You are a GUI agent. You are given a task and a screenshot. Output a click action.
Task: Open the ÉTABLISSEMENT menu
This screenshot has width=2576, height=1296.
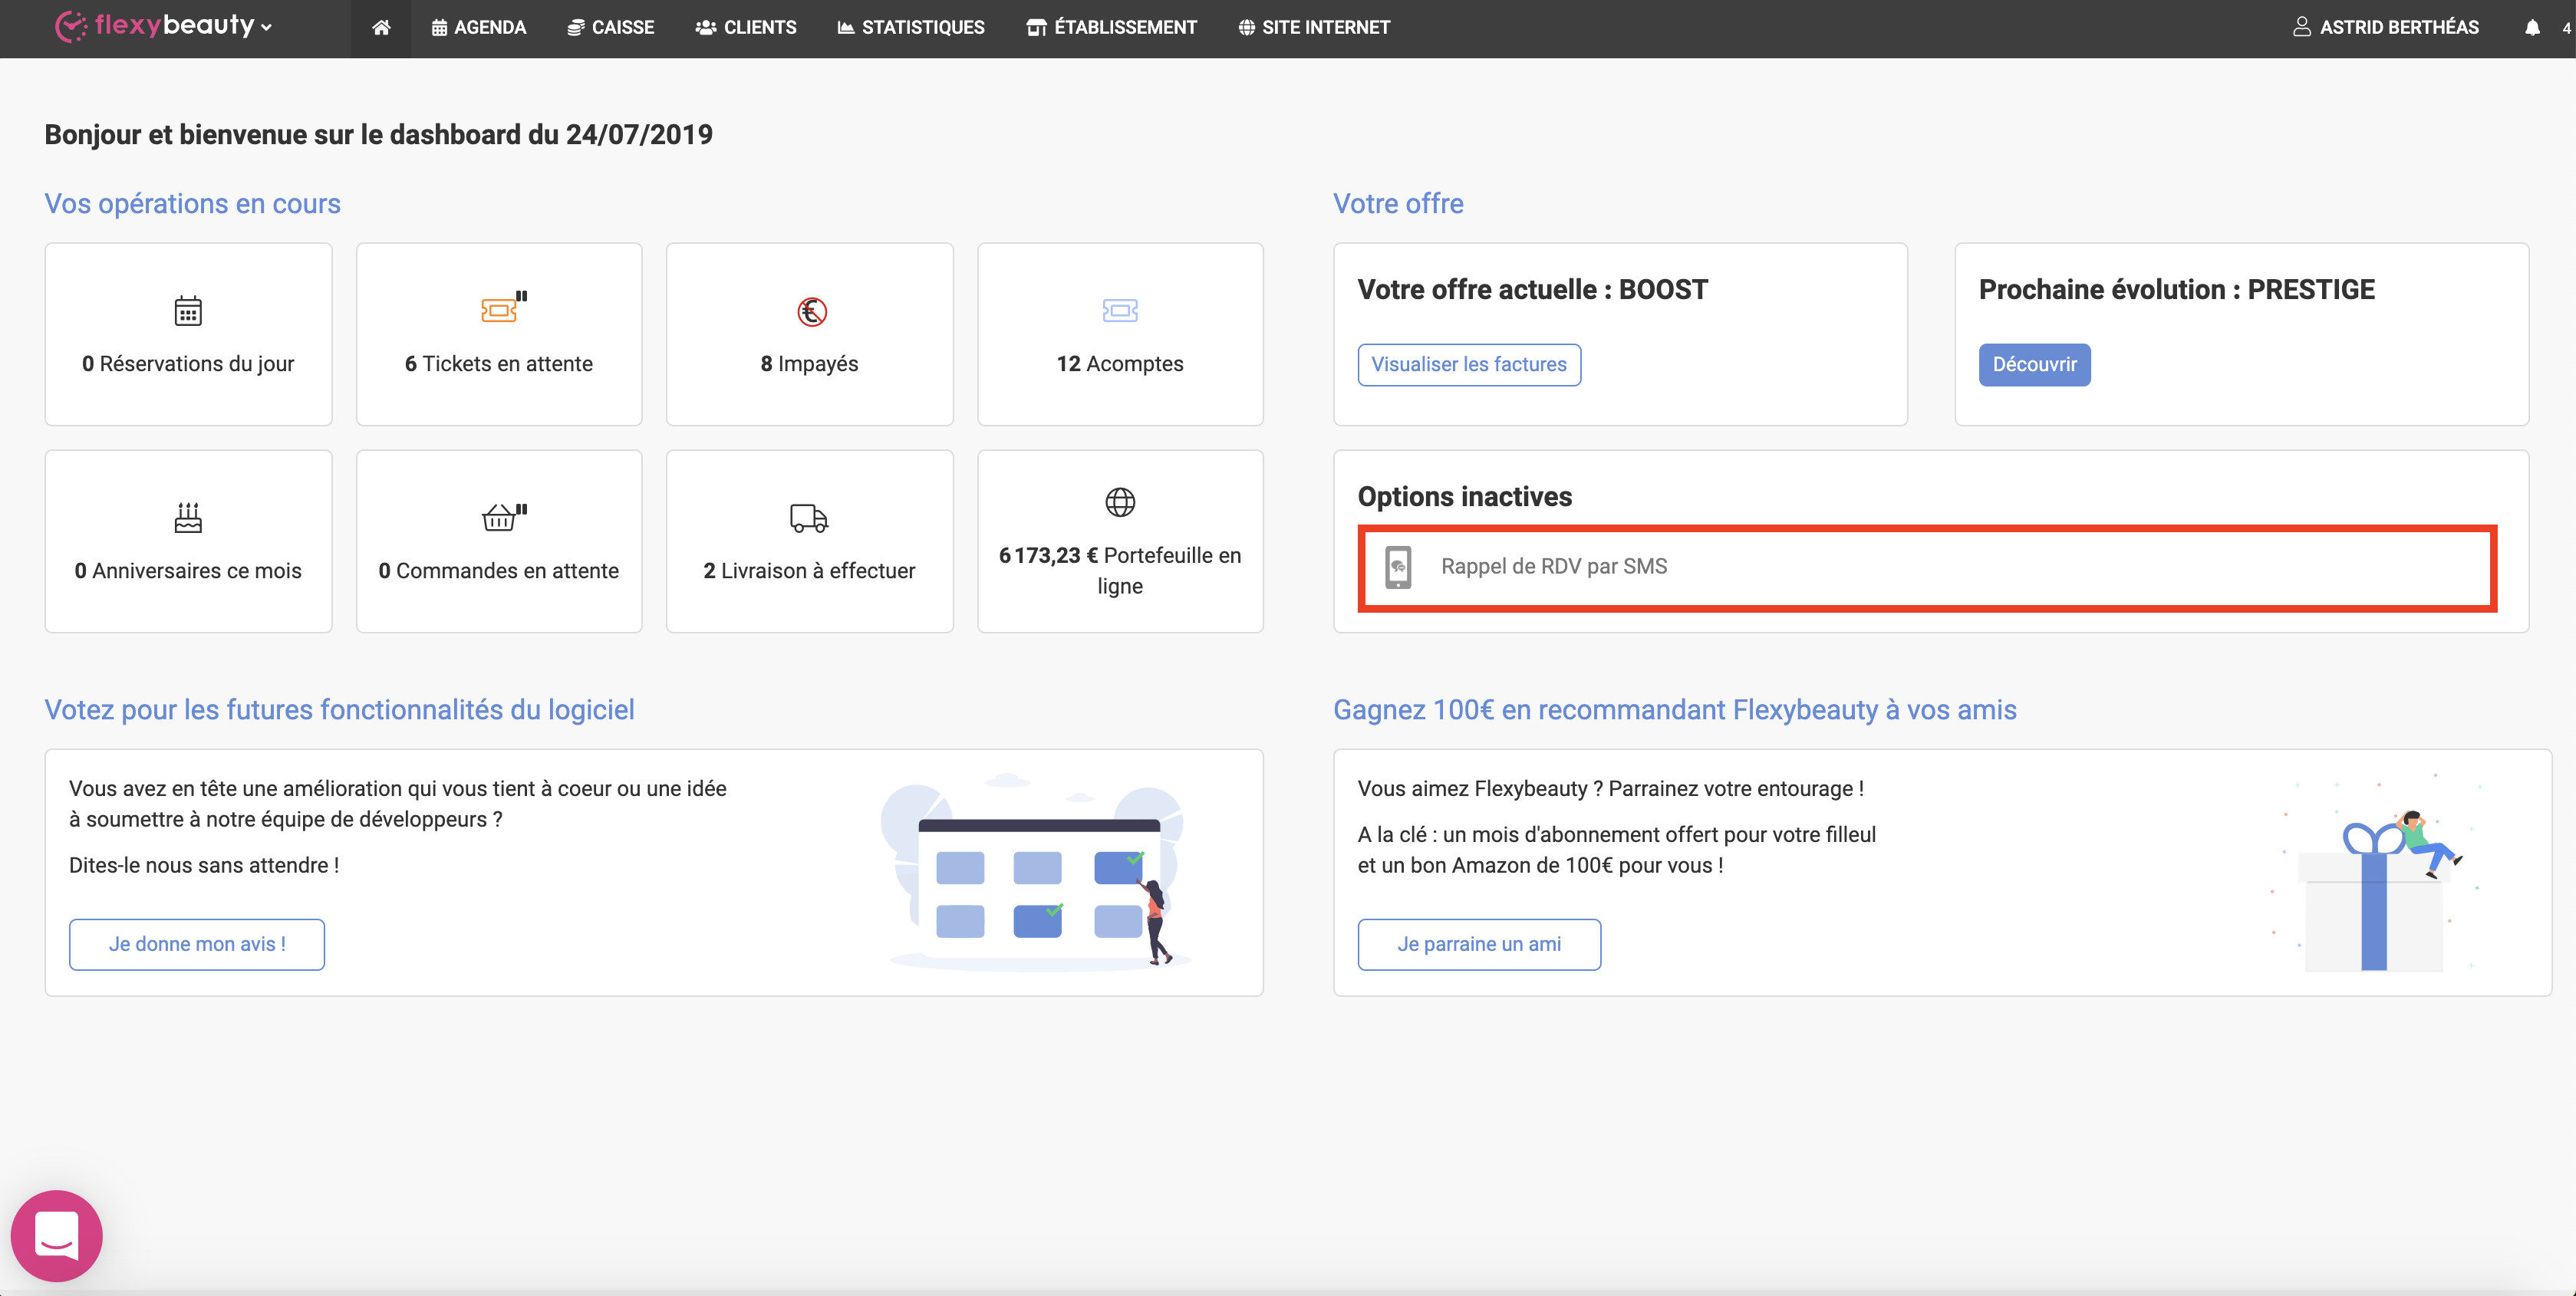pos(1111,28)
